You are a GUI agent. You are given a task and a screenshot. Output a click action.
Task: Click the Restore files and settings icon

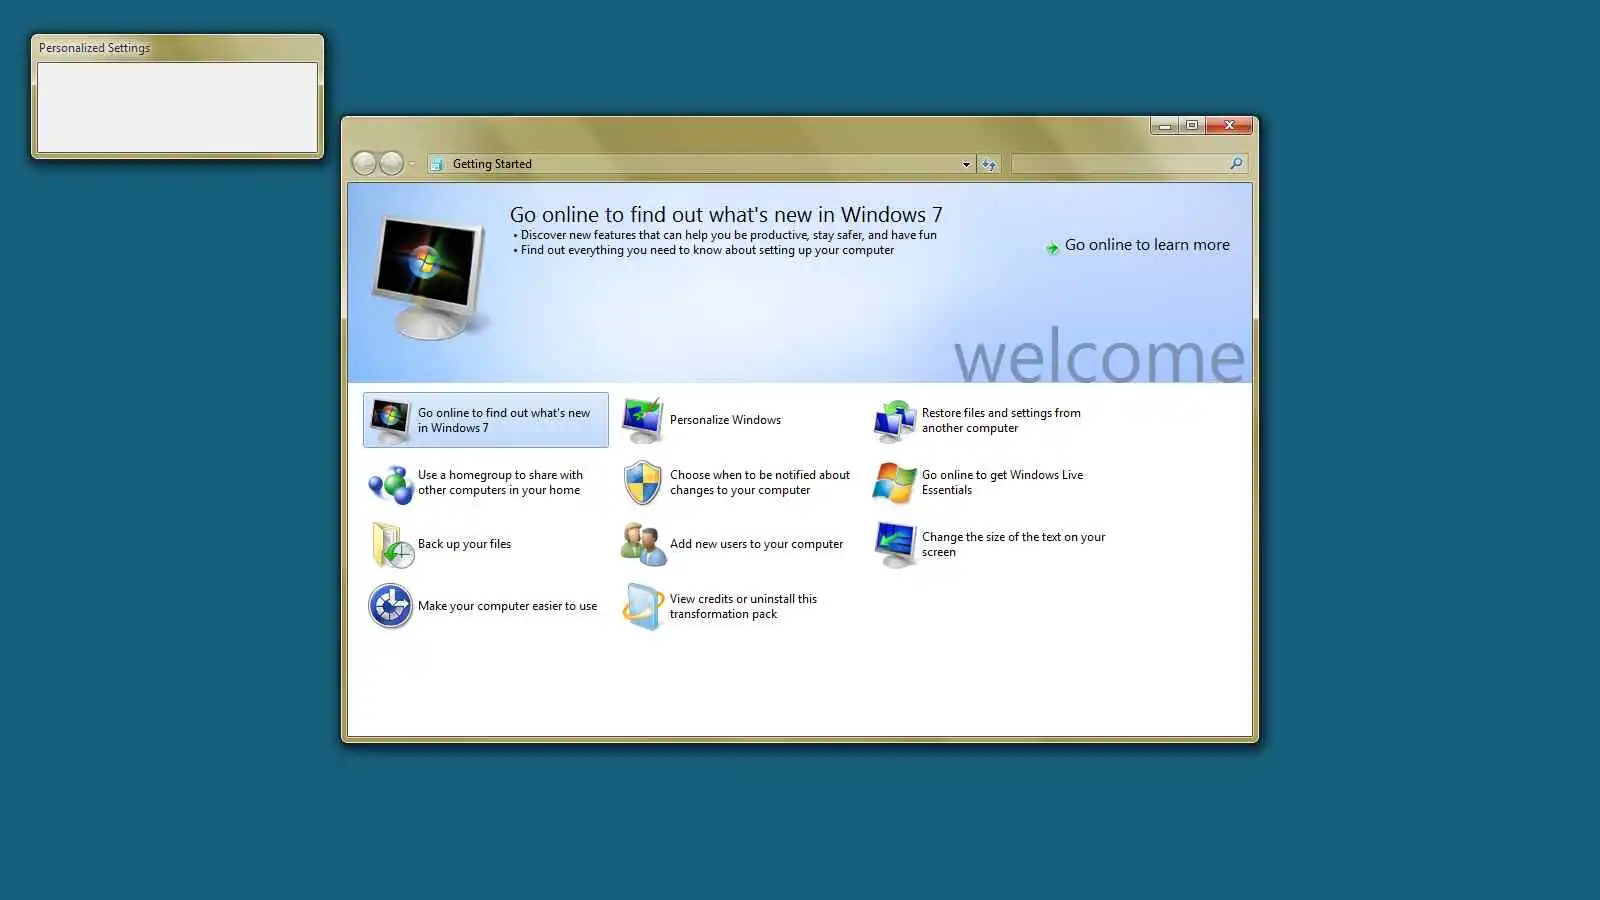point(894,420)
